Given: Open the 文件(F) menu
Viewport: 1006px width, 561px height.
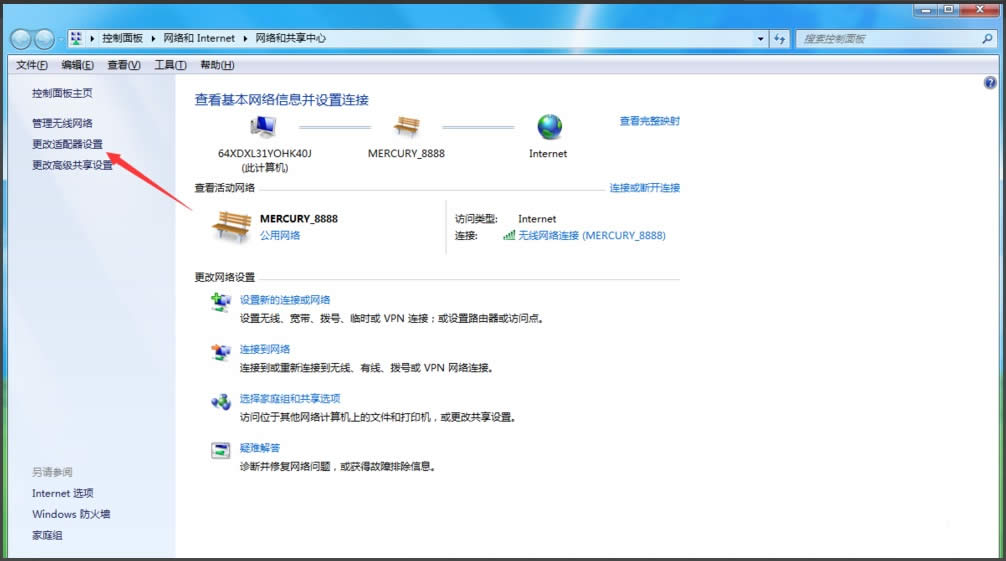Looking at the screenshot, I should [x=32, y=65].
